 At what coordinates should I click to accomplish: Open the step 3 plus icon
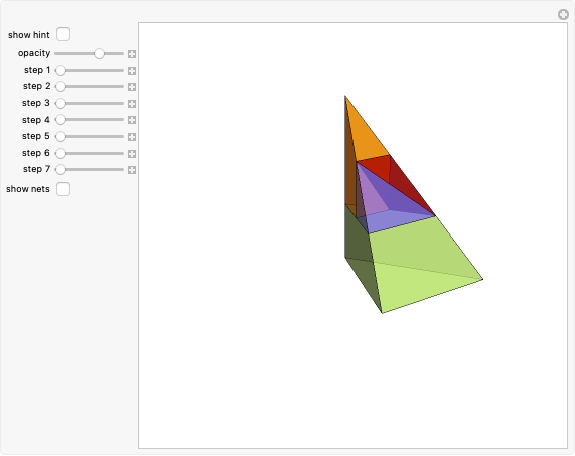click(x=132, y=104)
